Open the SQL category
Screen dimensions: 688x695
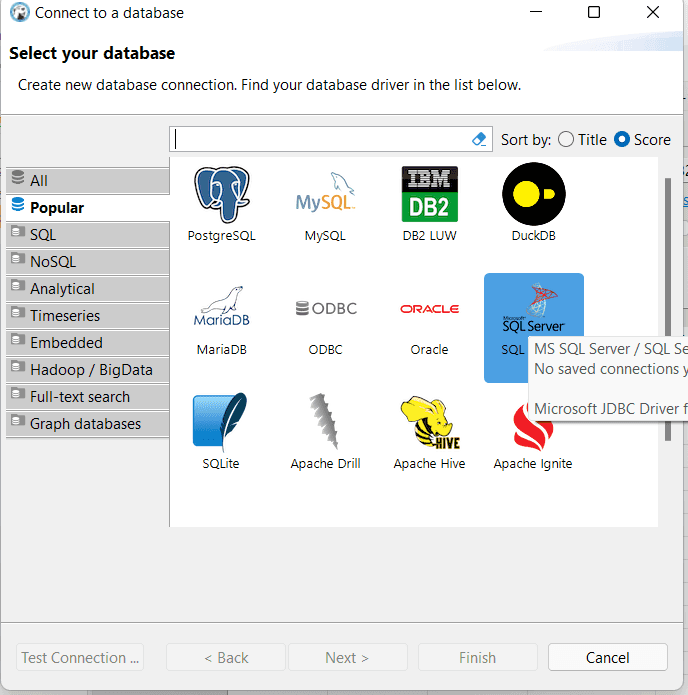88,234
